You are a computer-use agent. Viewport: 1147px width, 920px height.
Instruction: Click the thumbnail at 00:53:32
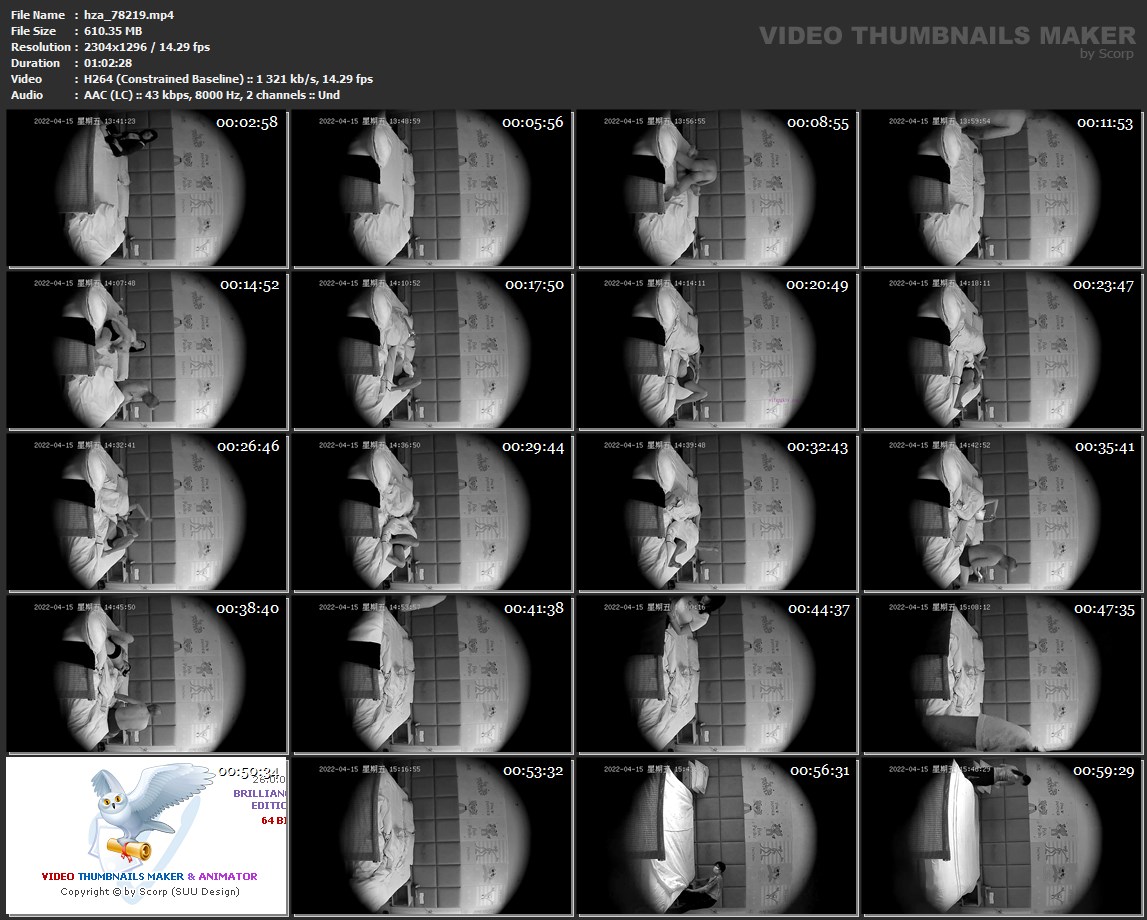[431, 836]
